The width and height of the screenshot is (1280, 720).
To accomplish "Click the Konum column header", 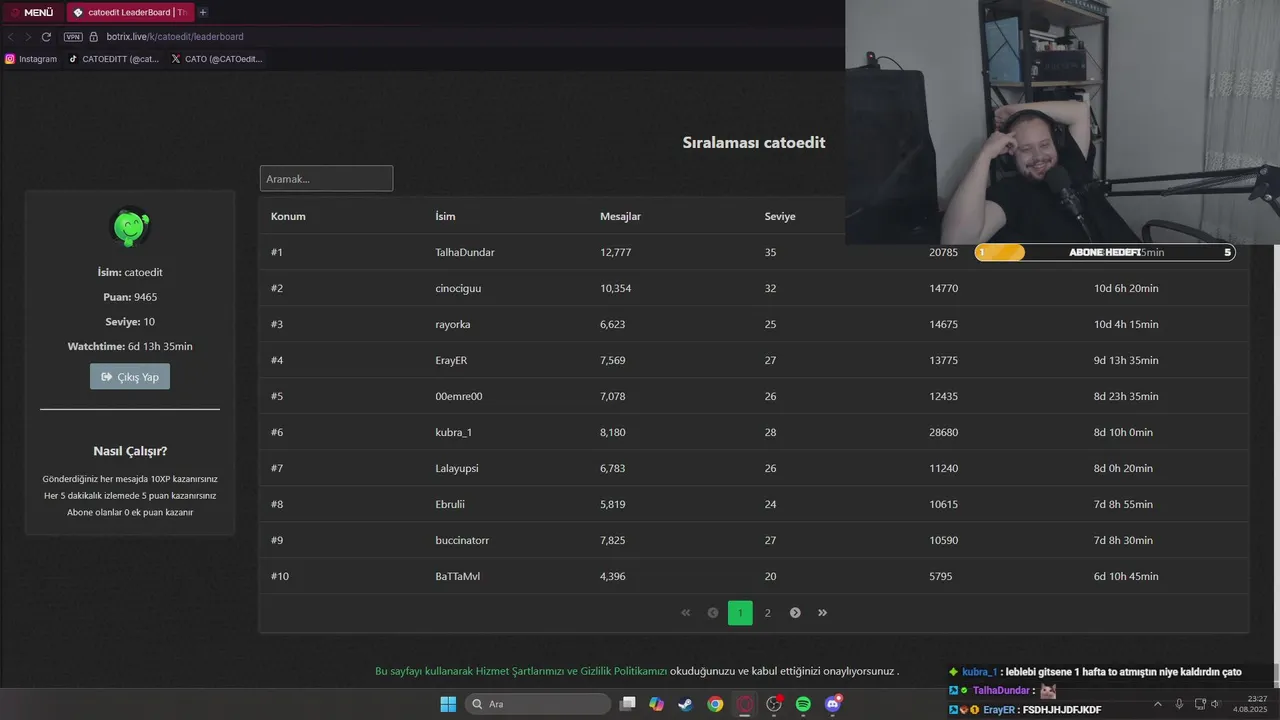I will [x=288, y=216].
